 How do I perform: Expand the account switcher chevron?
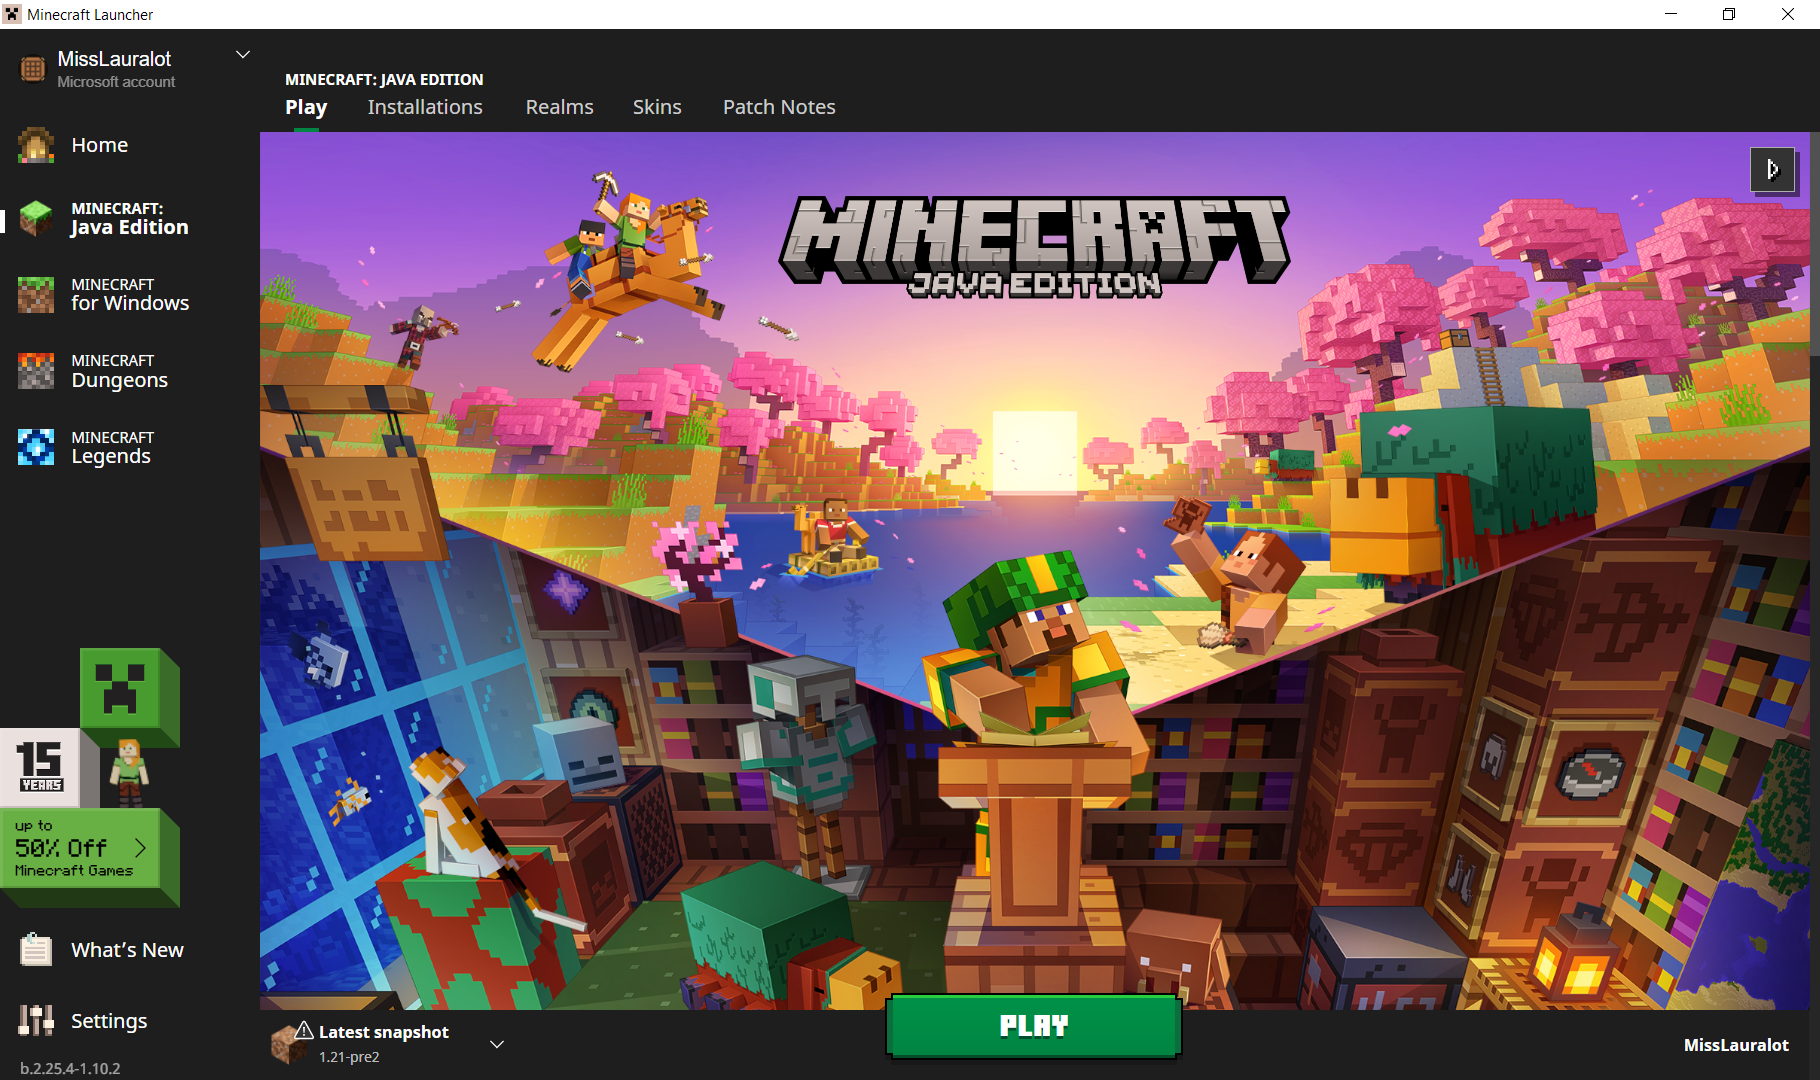tap(242, 55)
